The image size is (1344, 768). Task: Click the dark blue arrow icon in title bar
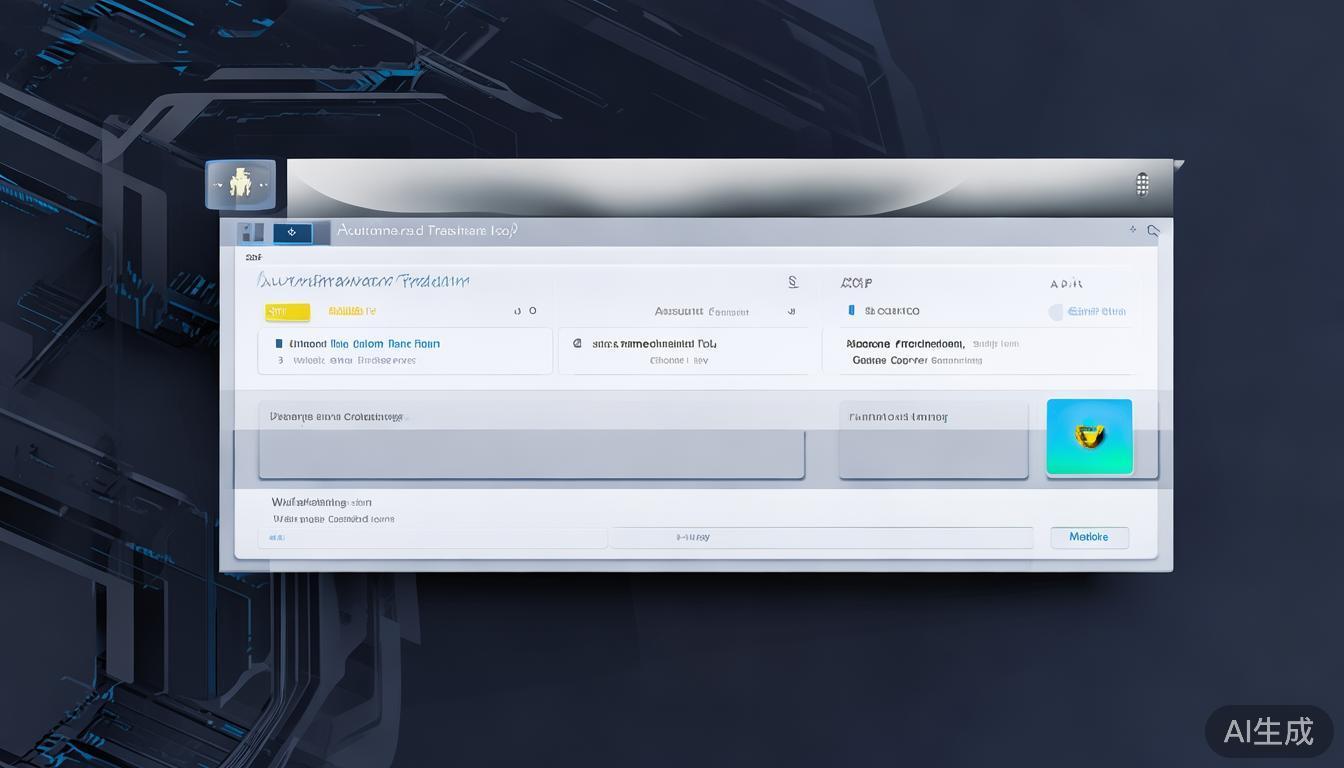[x=292, y=233]
